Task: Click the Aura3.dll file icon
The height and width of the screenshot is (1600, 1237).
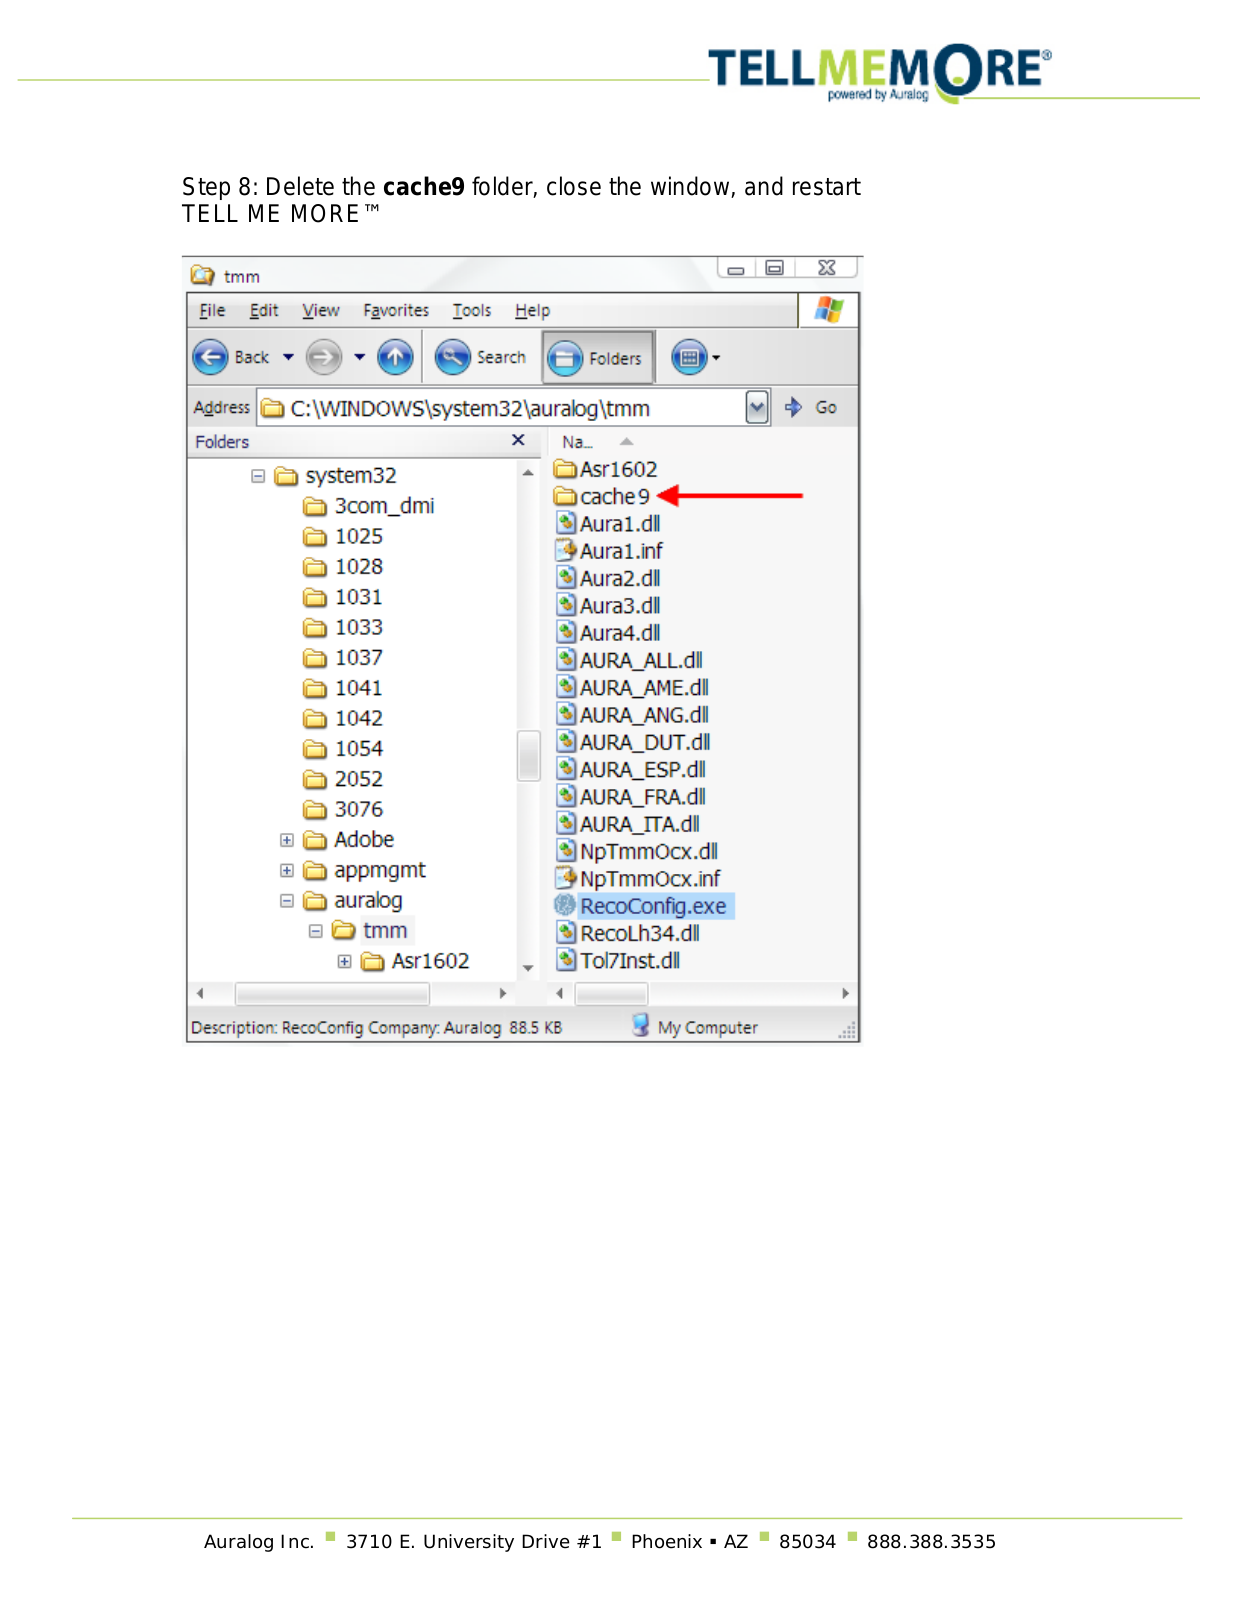Action: pos(565,605)
